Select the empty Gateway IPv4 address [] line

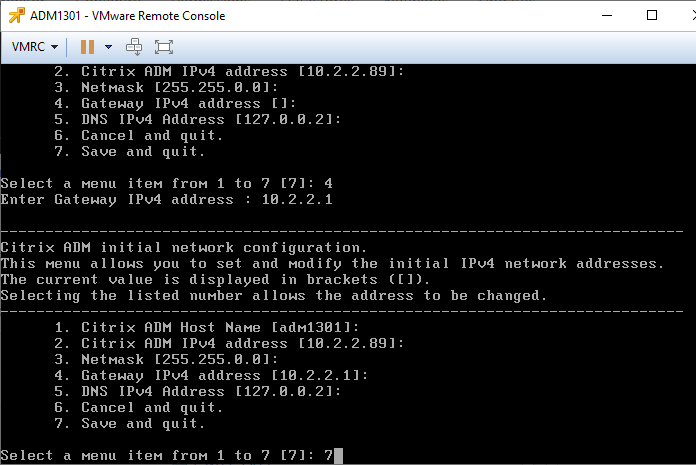pyautogui.click(x=175, y=103)
